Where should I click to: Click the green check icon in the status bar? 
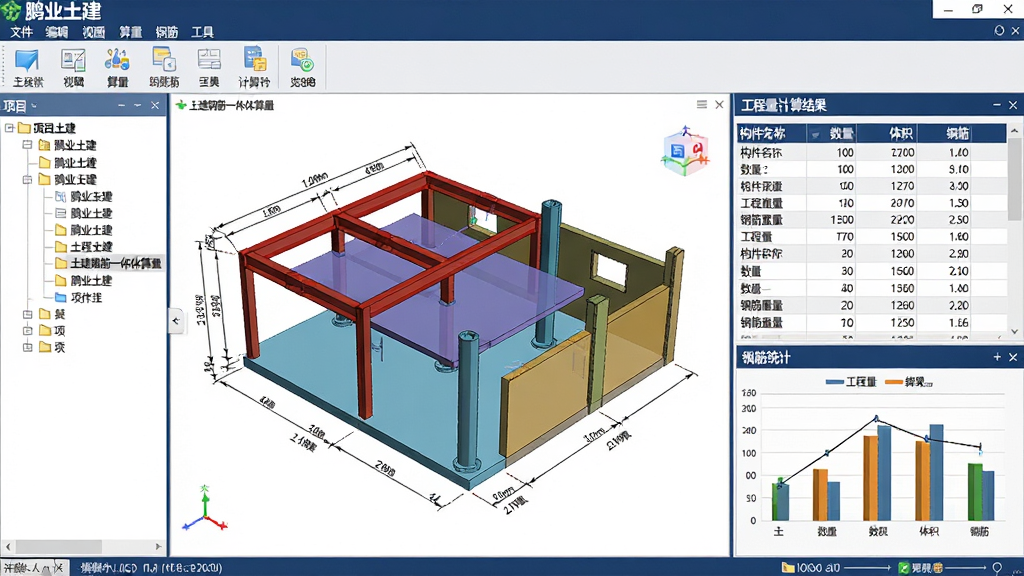point(904,568)
